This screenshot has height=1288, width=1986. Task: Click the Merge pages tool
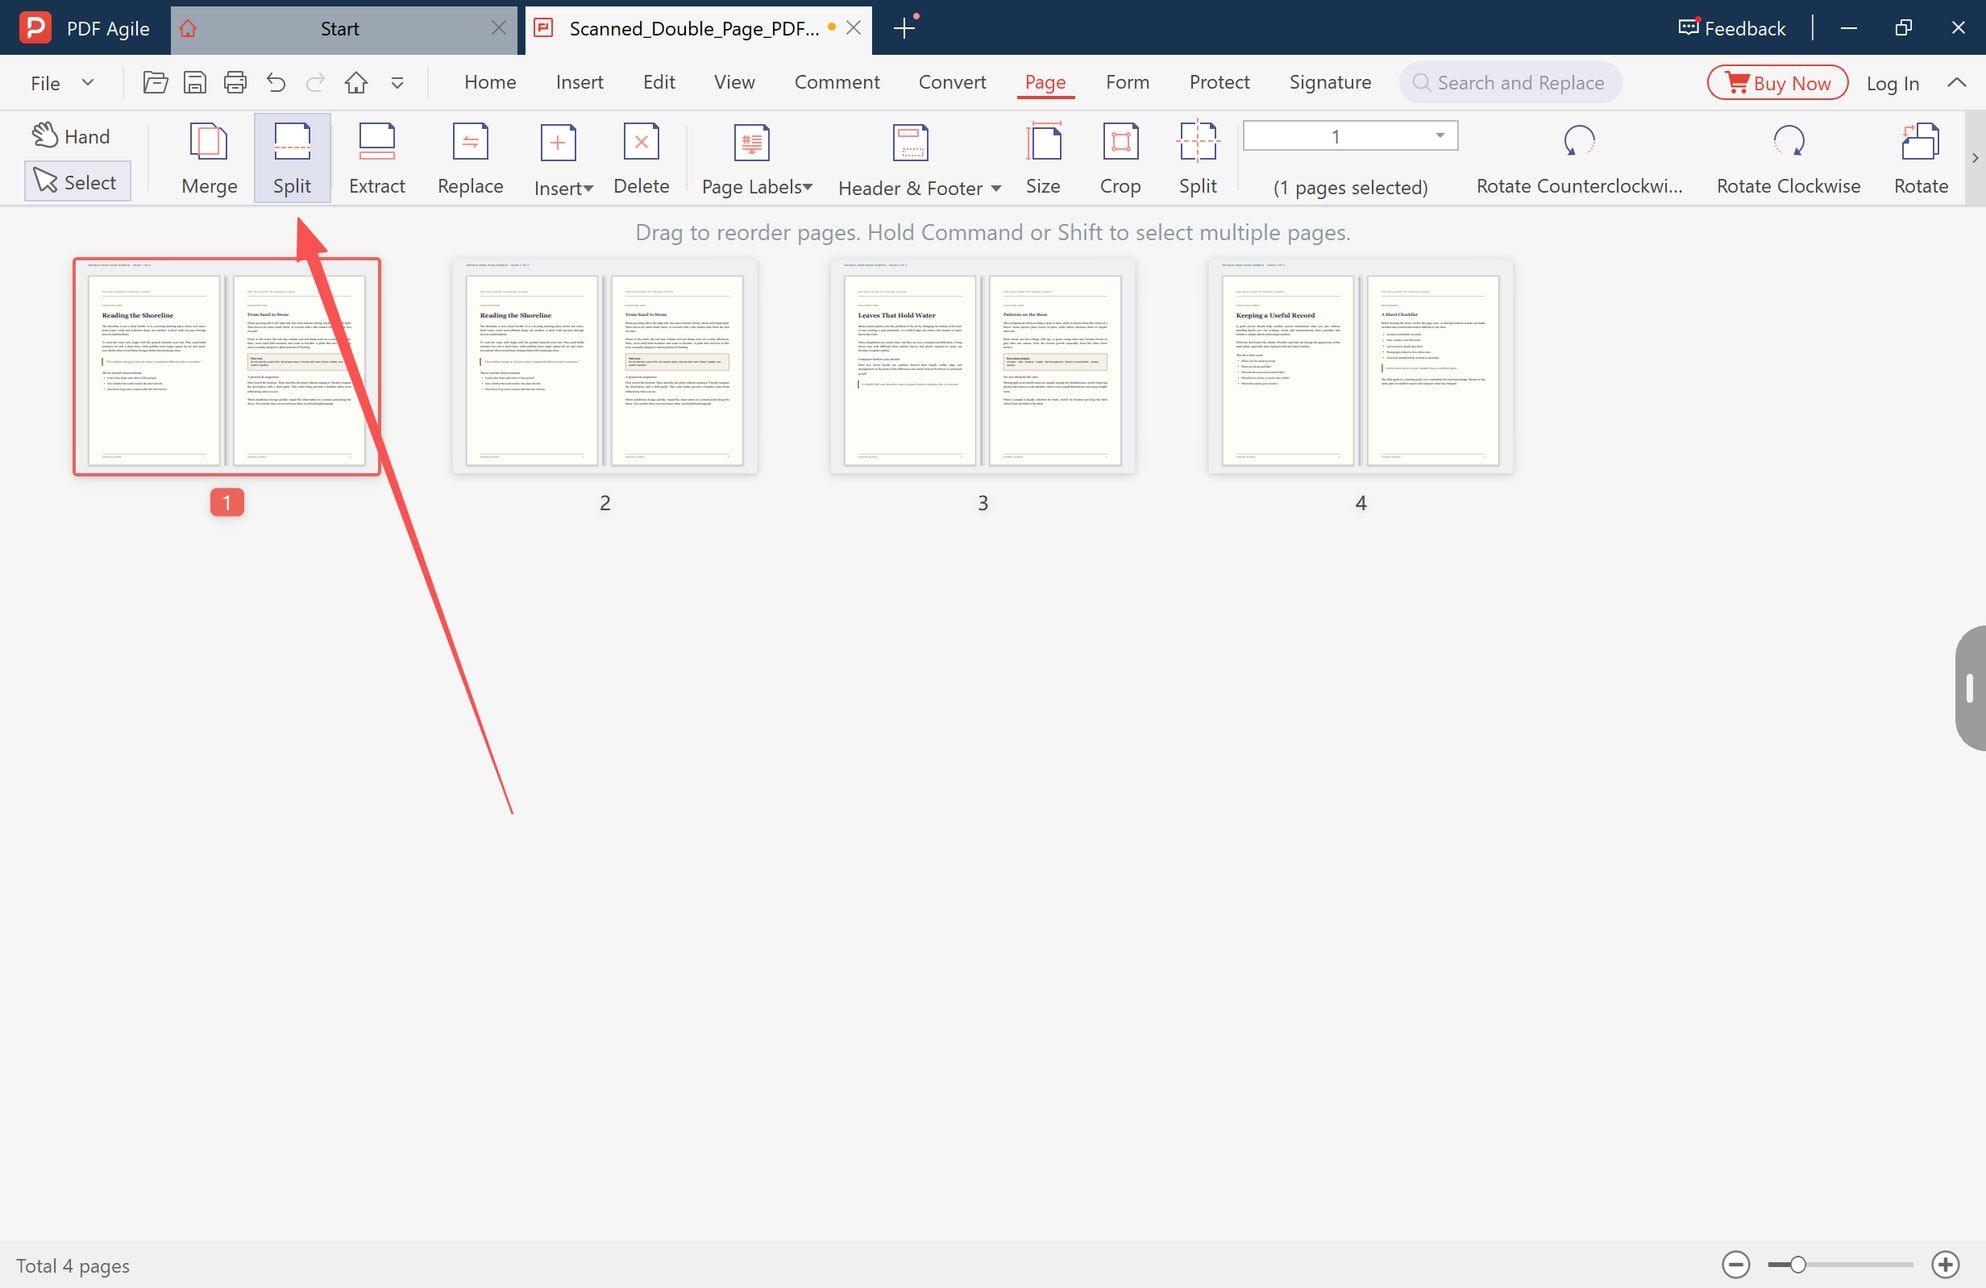209,158
